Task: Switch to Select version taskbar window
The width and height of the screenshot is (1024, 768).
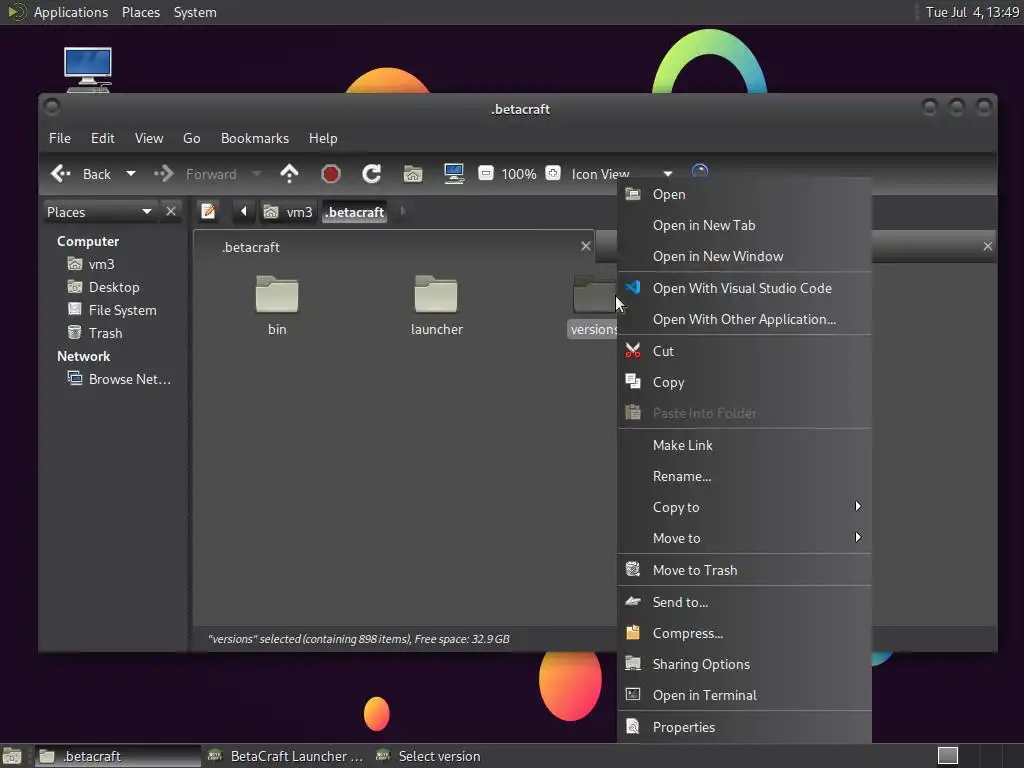Action: pyautogui.click(x=428, y=756)
